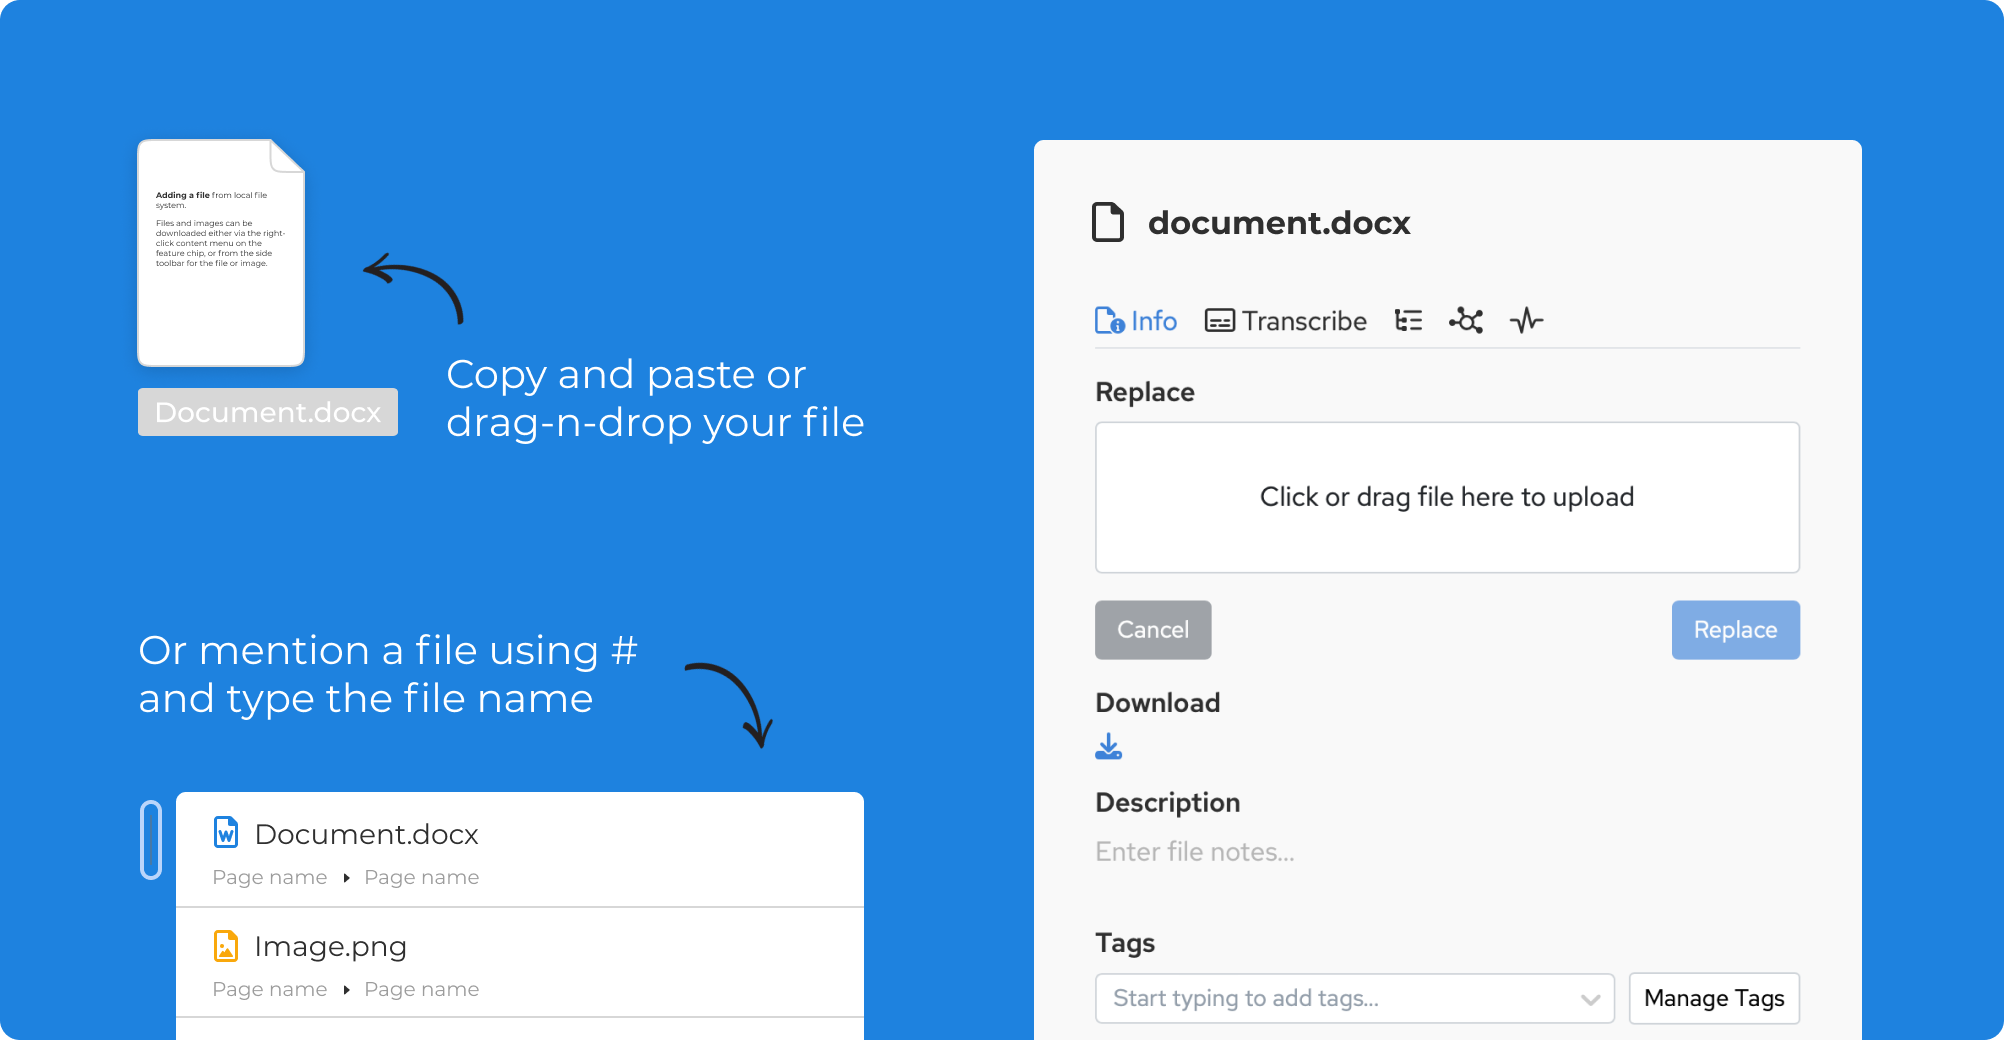The image size is (2004, 1040).
Task: Switch to the Transcribe tab
Action: pos(1286,321)
